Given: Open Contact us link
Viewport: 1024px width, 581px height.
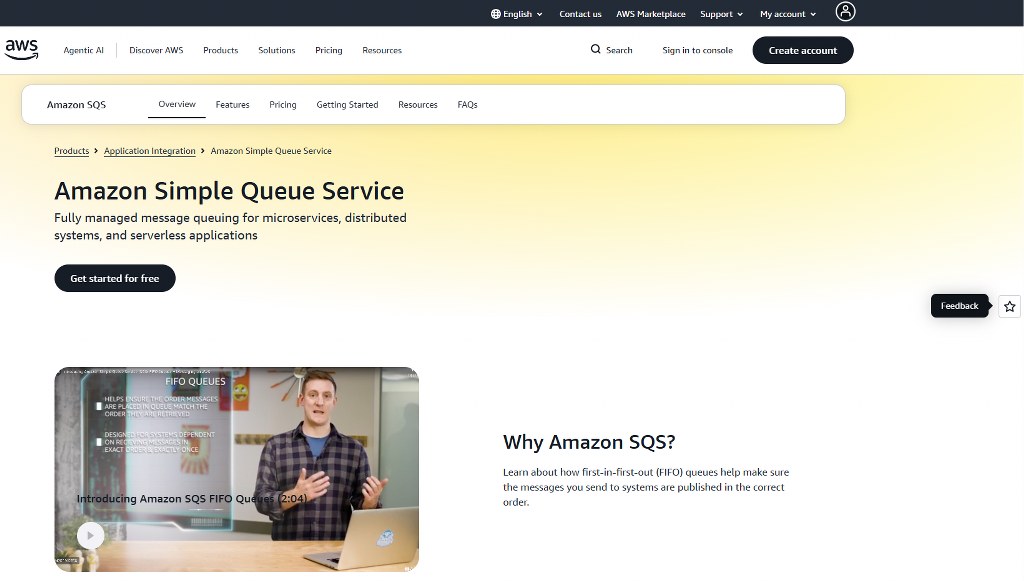Looking at the screenshot, I should 580,14.
